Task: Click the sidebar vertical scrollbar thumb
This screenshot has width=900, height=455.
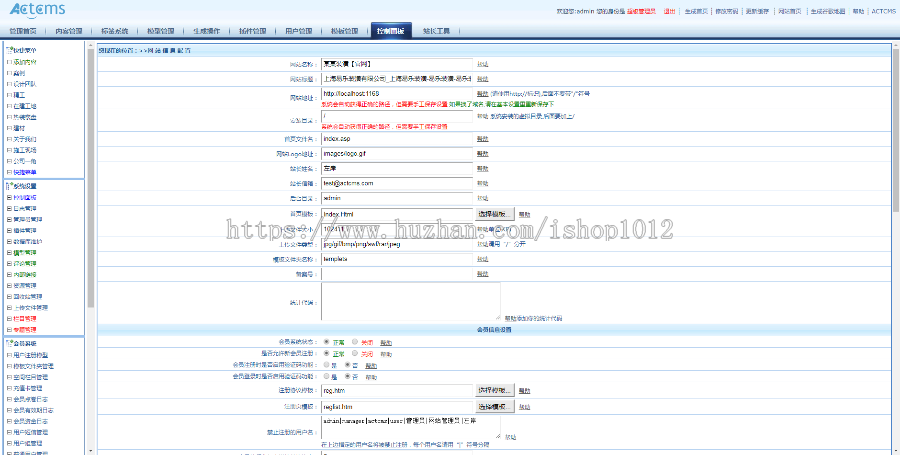Action: pyautogui.click(x=91, y=178)
